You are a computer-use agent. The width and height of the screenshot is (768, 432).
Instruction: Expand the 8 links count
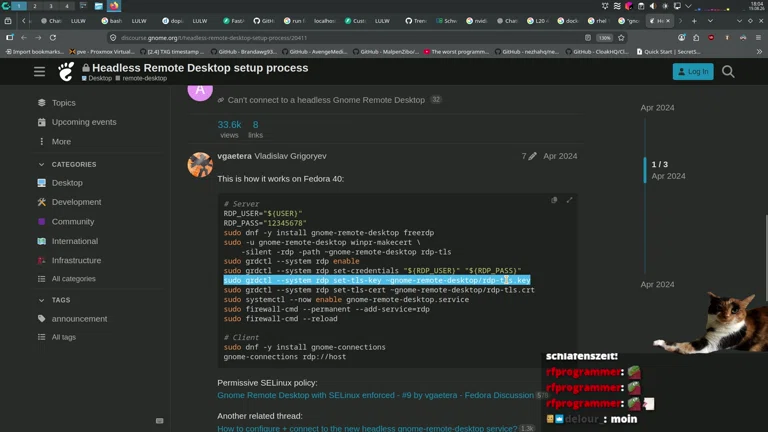click(x=255, y=129)
